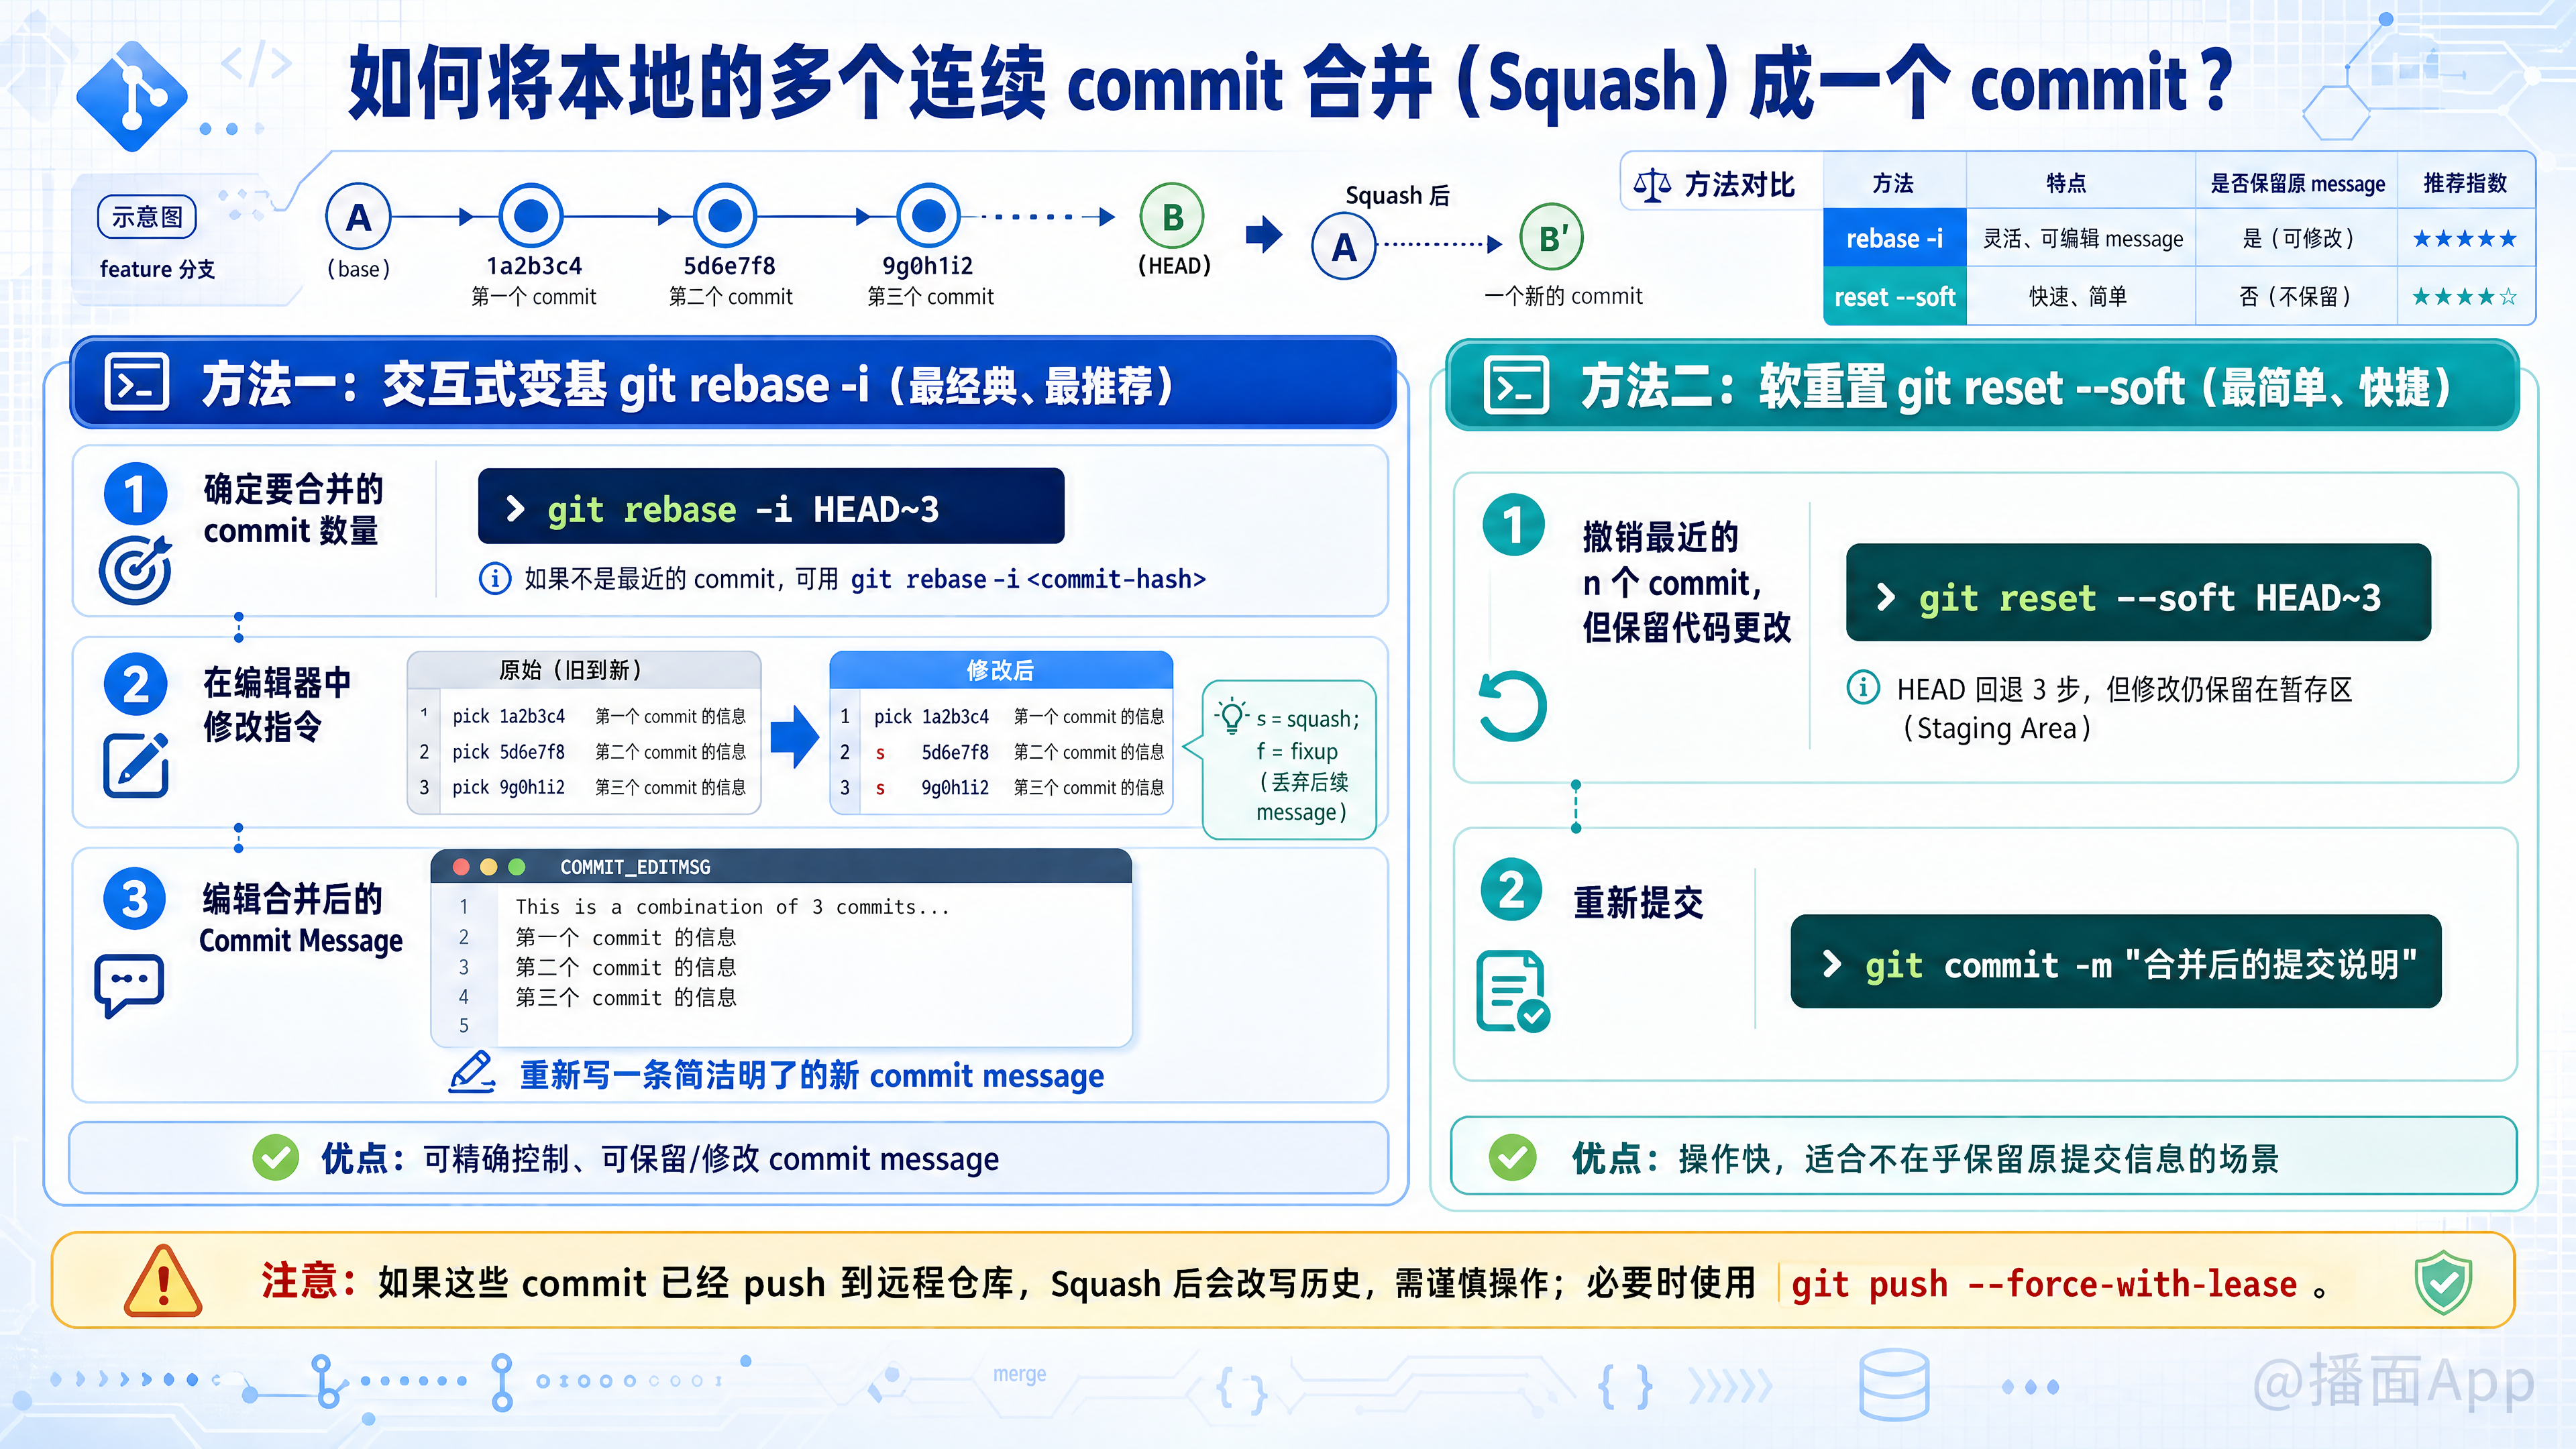This screenshot has height=1449, width=2576.
Task: Click the lightbulb icon in the squash tip box
Action: coord(1231,716)
